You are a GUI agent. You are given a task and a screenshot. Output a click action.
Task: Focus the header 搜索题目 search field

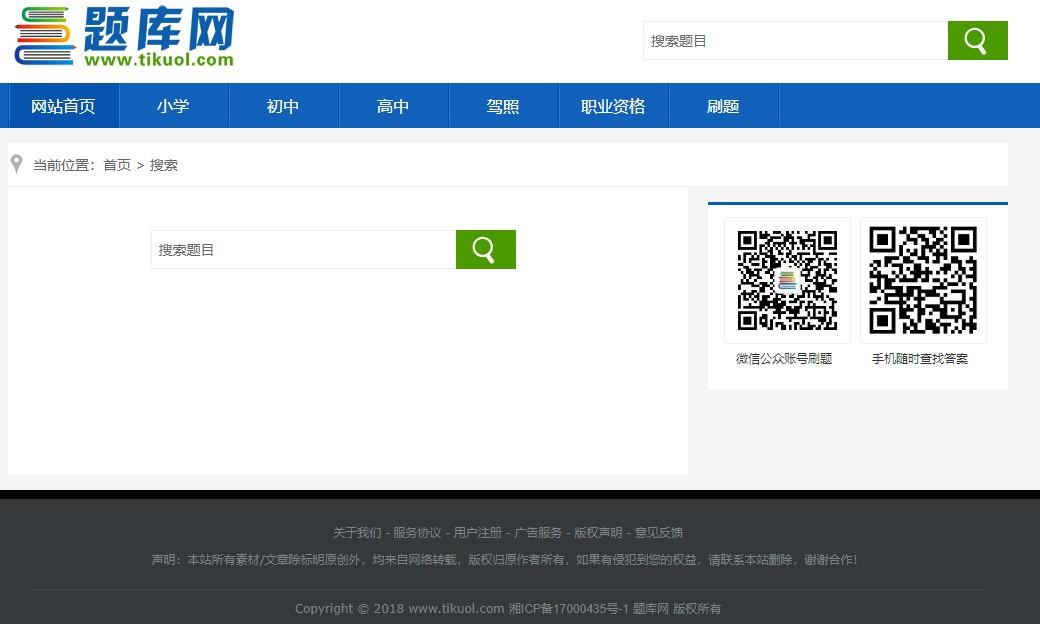(x=795, y=41)
